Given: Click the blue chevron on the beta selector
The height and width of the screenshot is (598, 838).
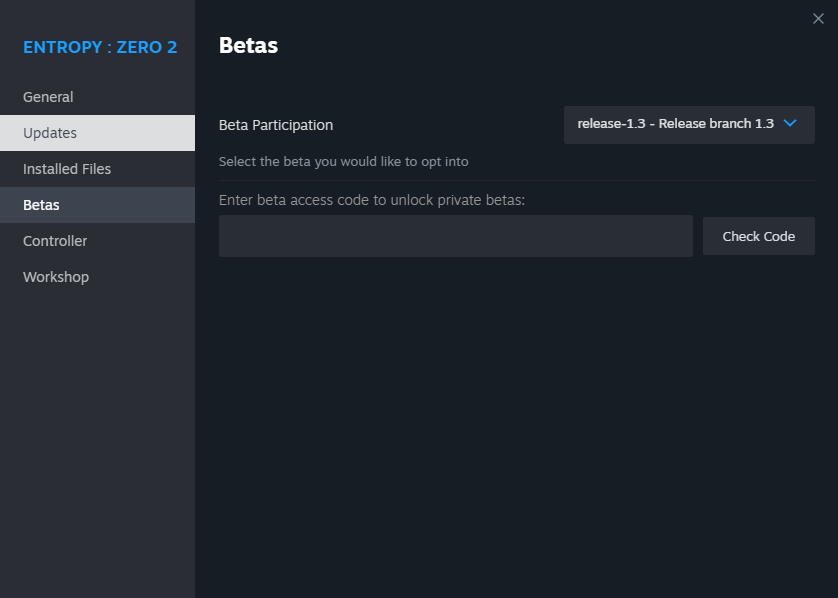Looking at the screenshot, I should pos(790,123).
